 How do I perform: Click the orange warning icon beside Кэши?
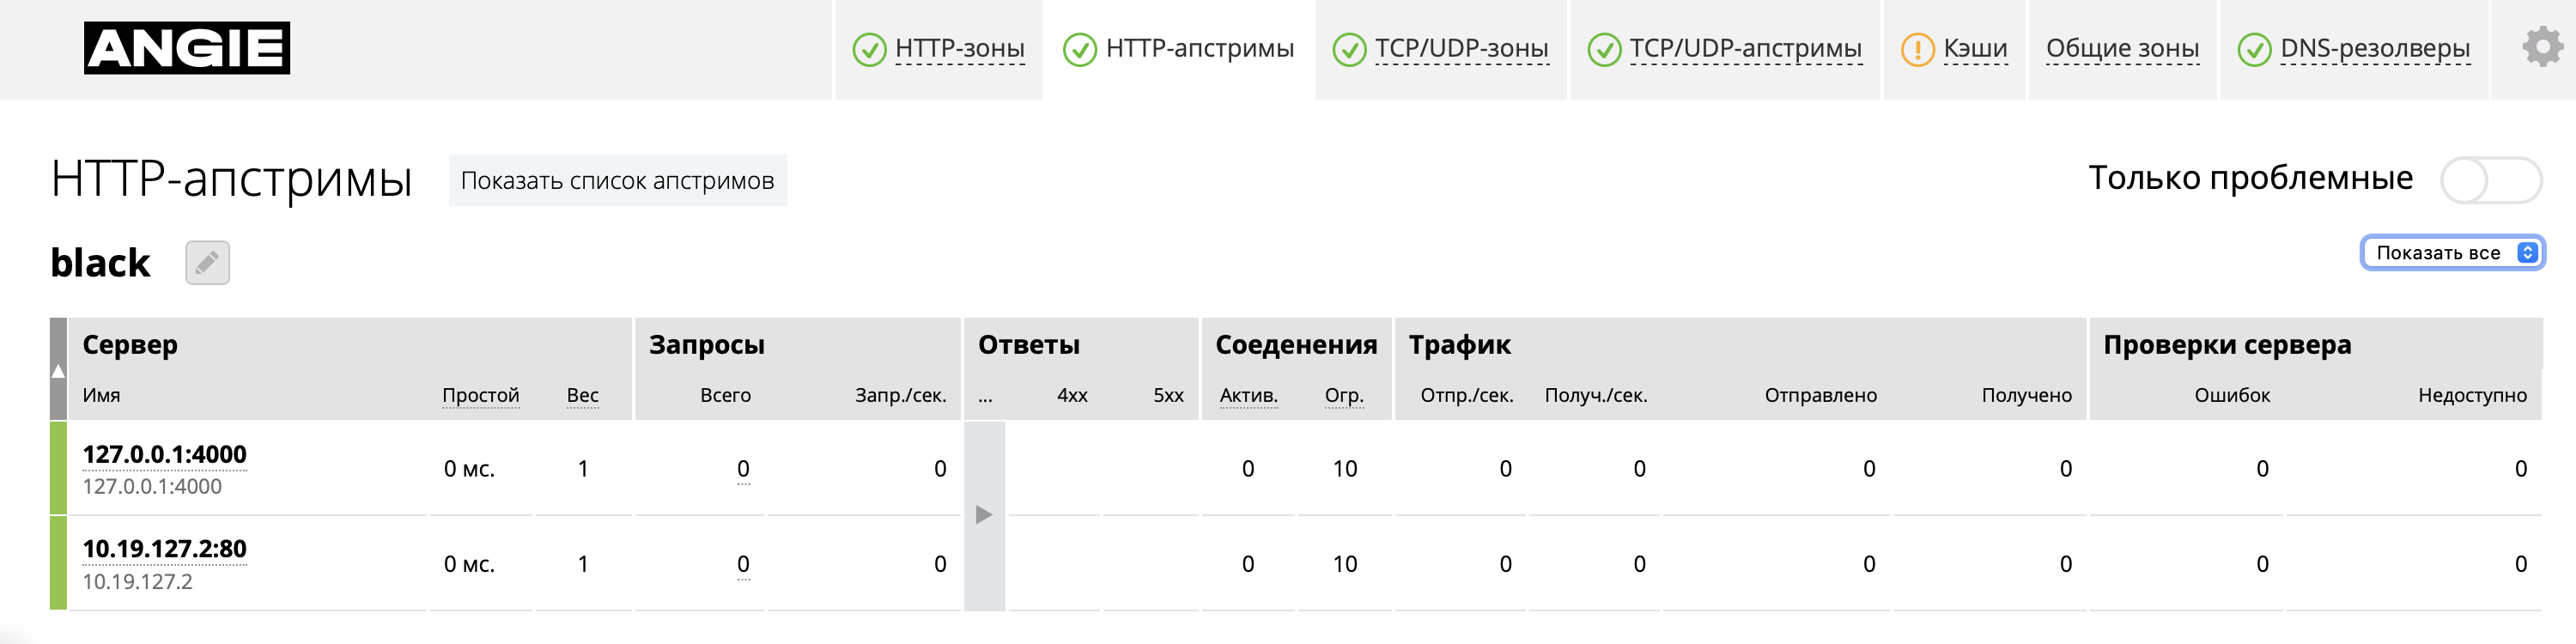click(x=1917, y=49)
